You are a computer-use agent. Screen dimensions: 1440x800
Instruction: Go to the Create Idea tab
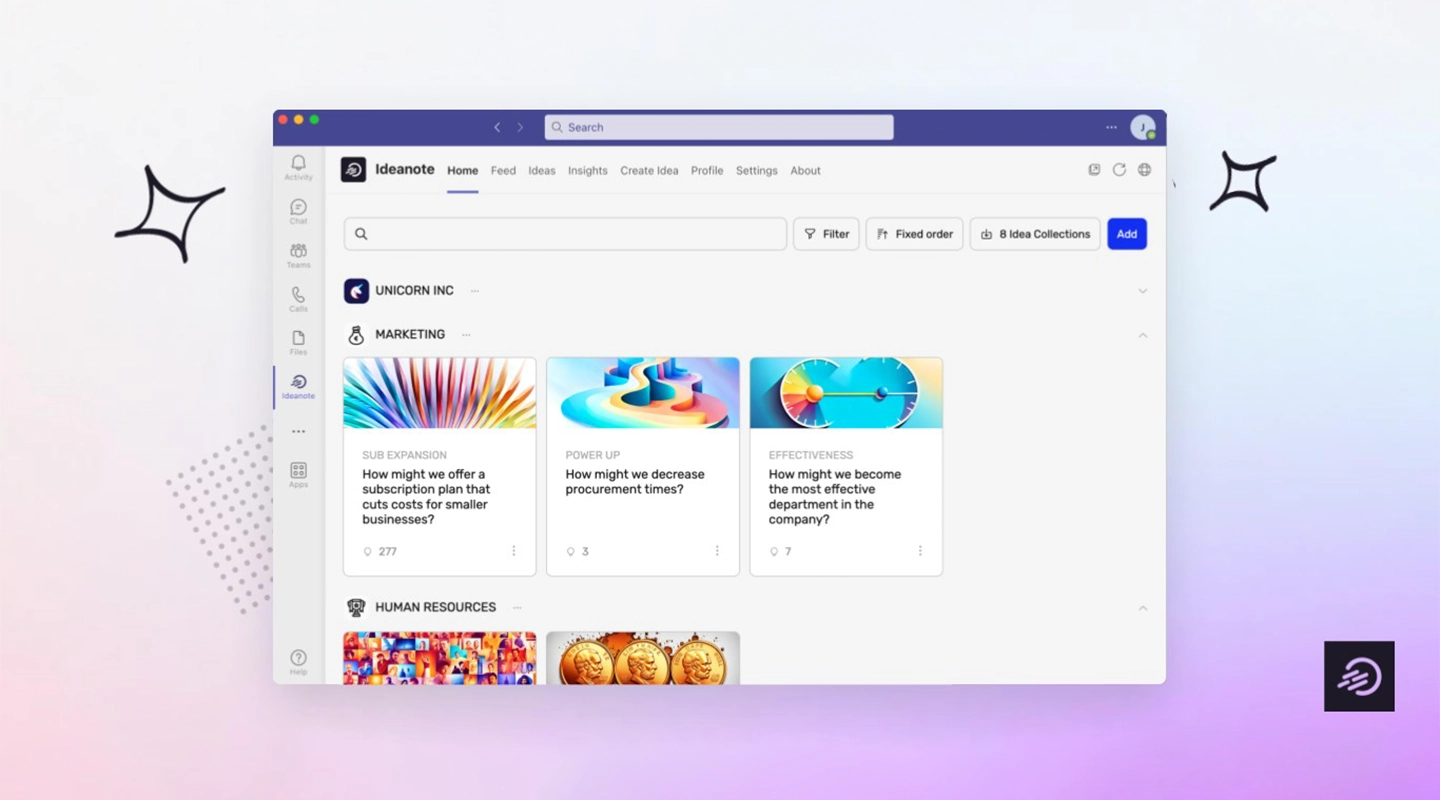pos(649,171)
